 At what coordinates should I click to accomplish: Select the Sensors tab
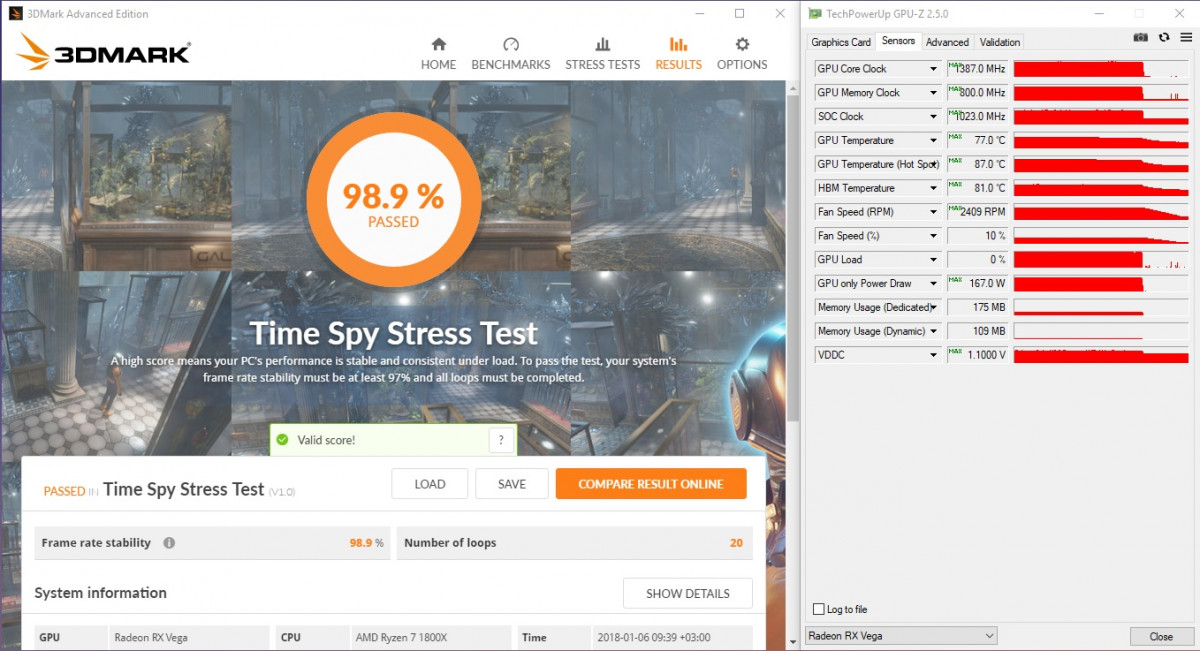pyautogui.click(x=898, y=41)
